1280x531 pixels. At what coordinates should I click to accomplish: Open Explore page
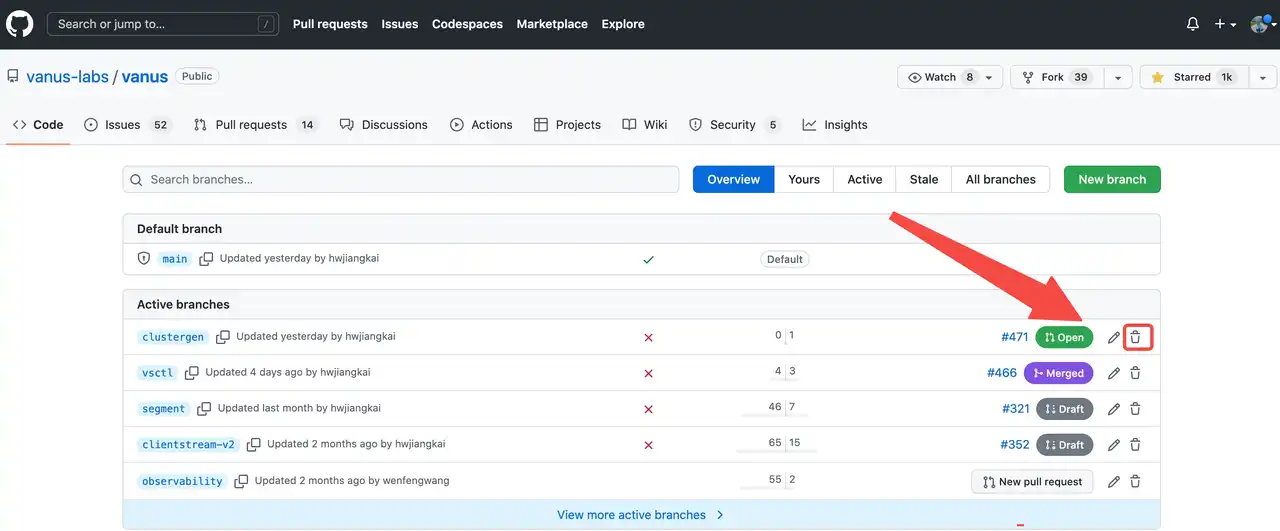tap(623, 24)
